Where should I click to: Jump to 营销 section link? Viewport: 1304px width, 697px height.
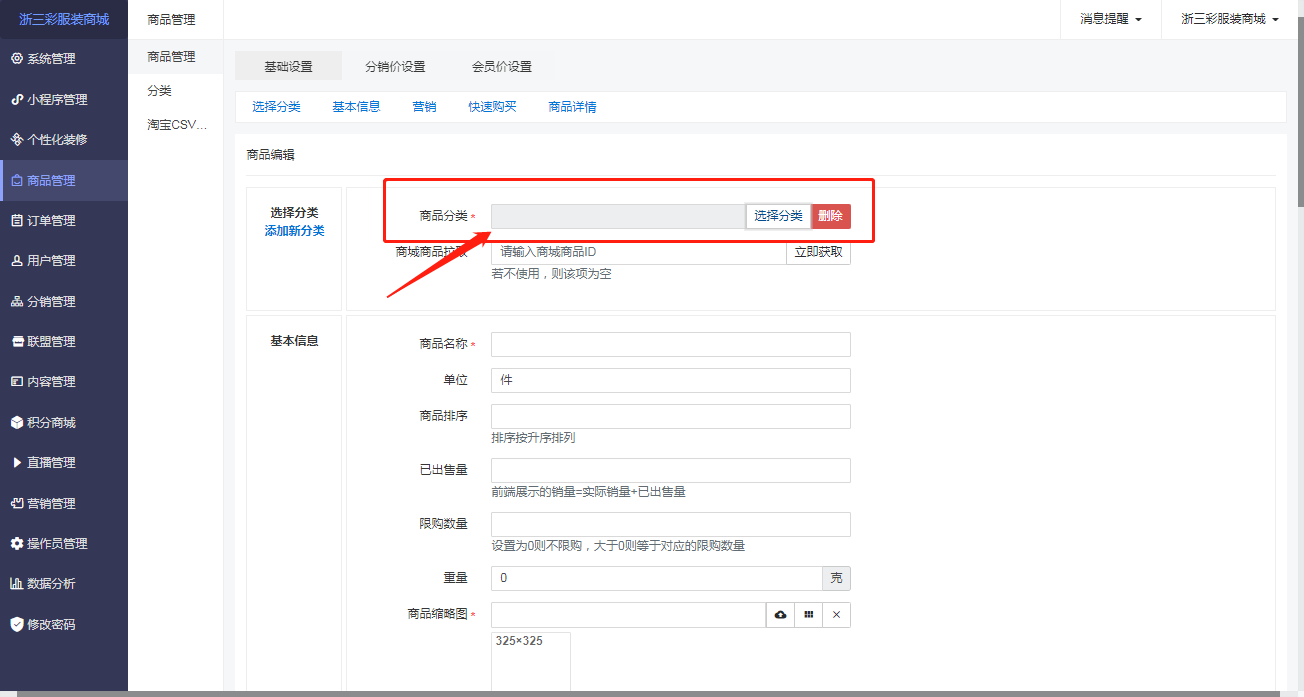(x=424, y=107)
